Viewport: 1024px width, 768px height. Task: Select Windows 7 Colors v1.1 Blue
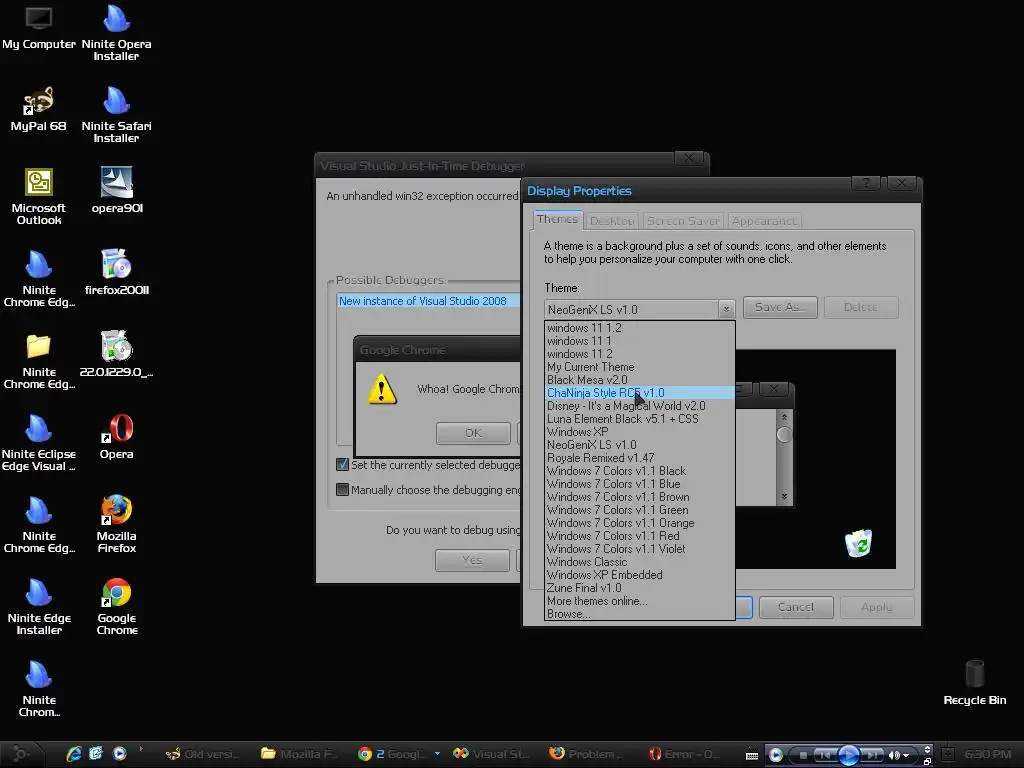[x=640, y=484]
